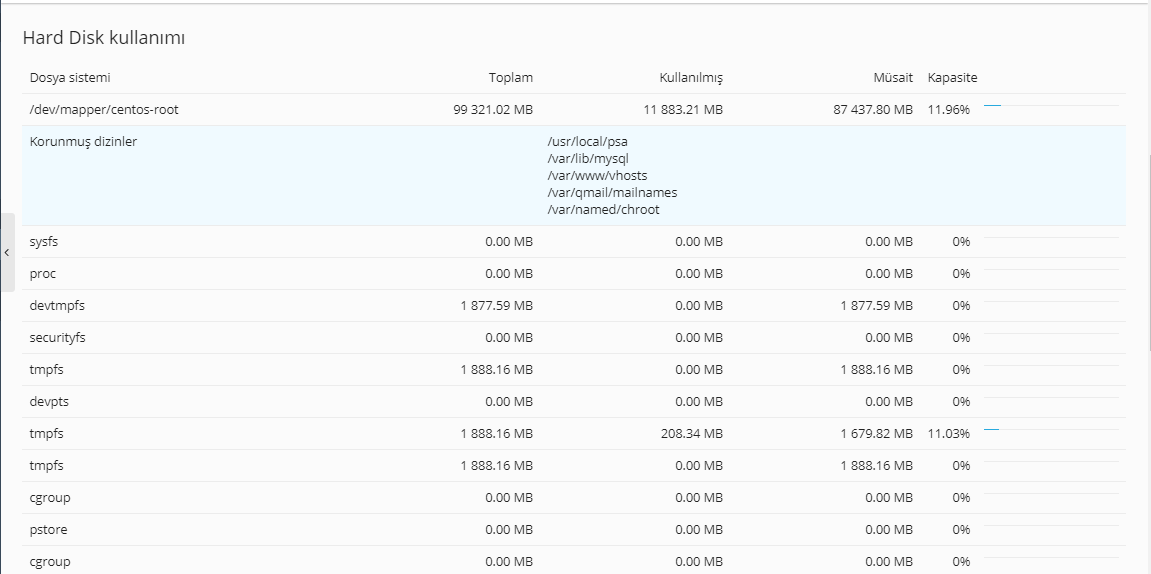This screenshot has width=1151, height=574.
Task: Click the tmpfs available value 1 679.82 MB
Action: pyautogui.click(x=877, y=434)
